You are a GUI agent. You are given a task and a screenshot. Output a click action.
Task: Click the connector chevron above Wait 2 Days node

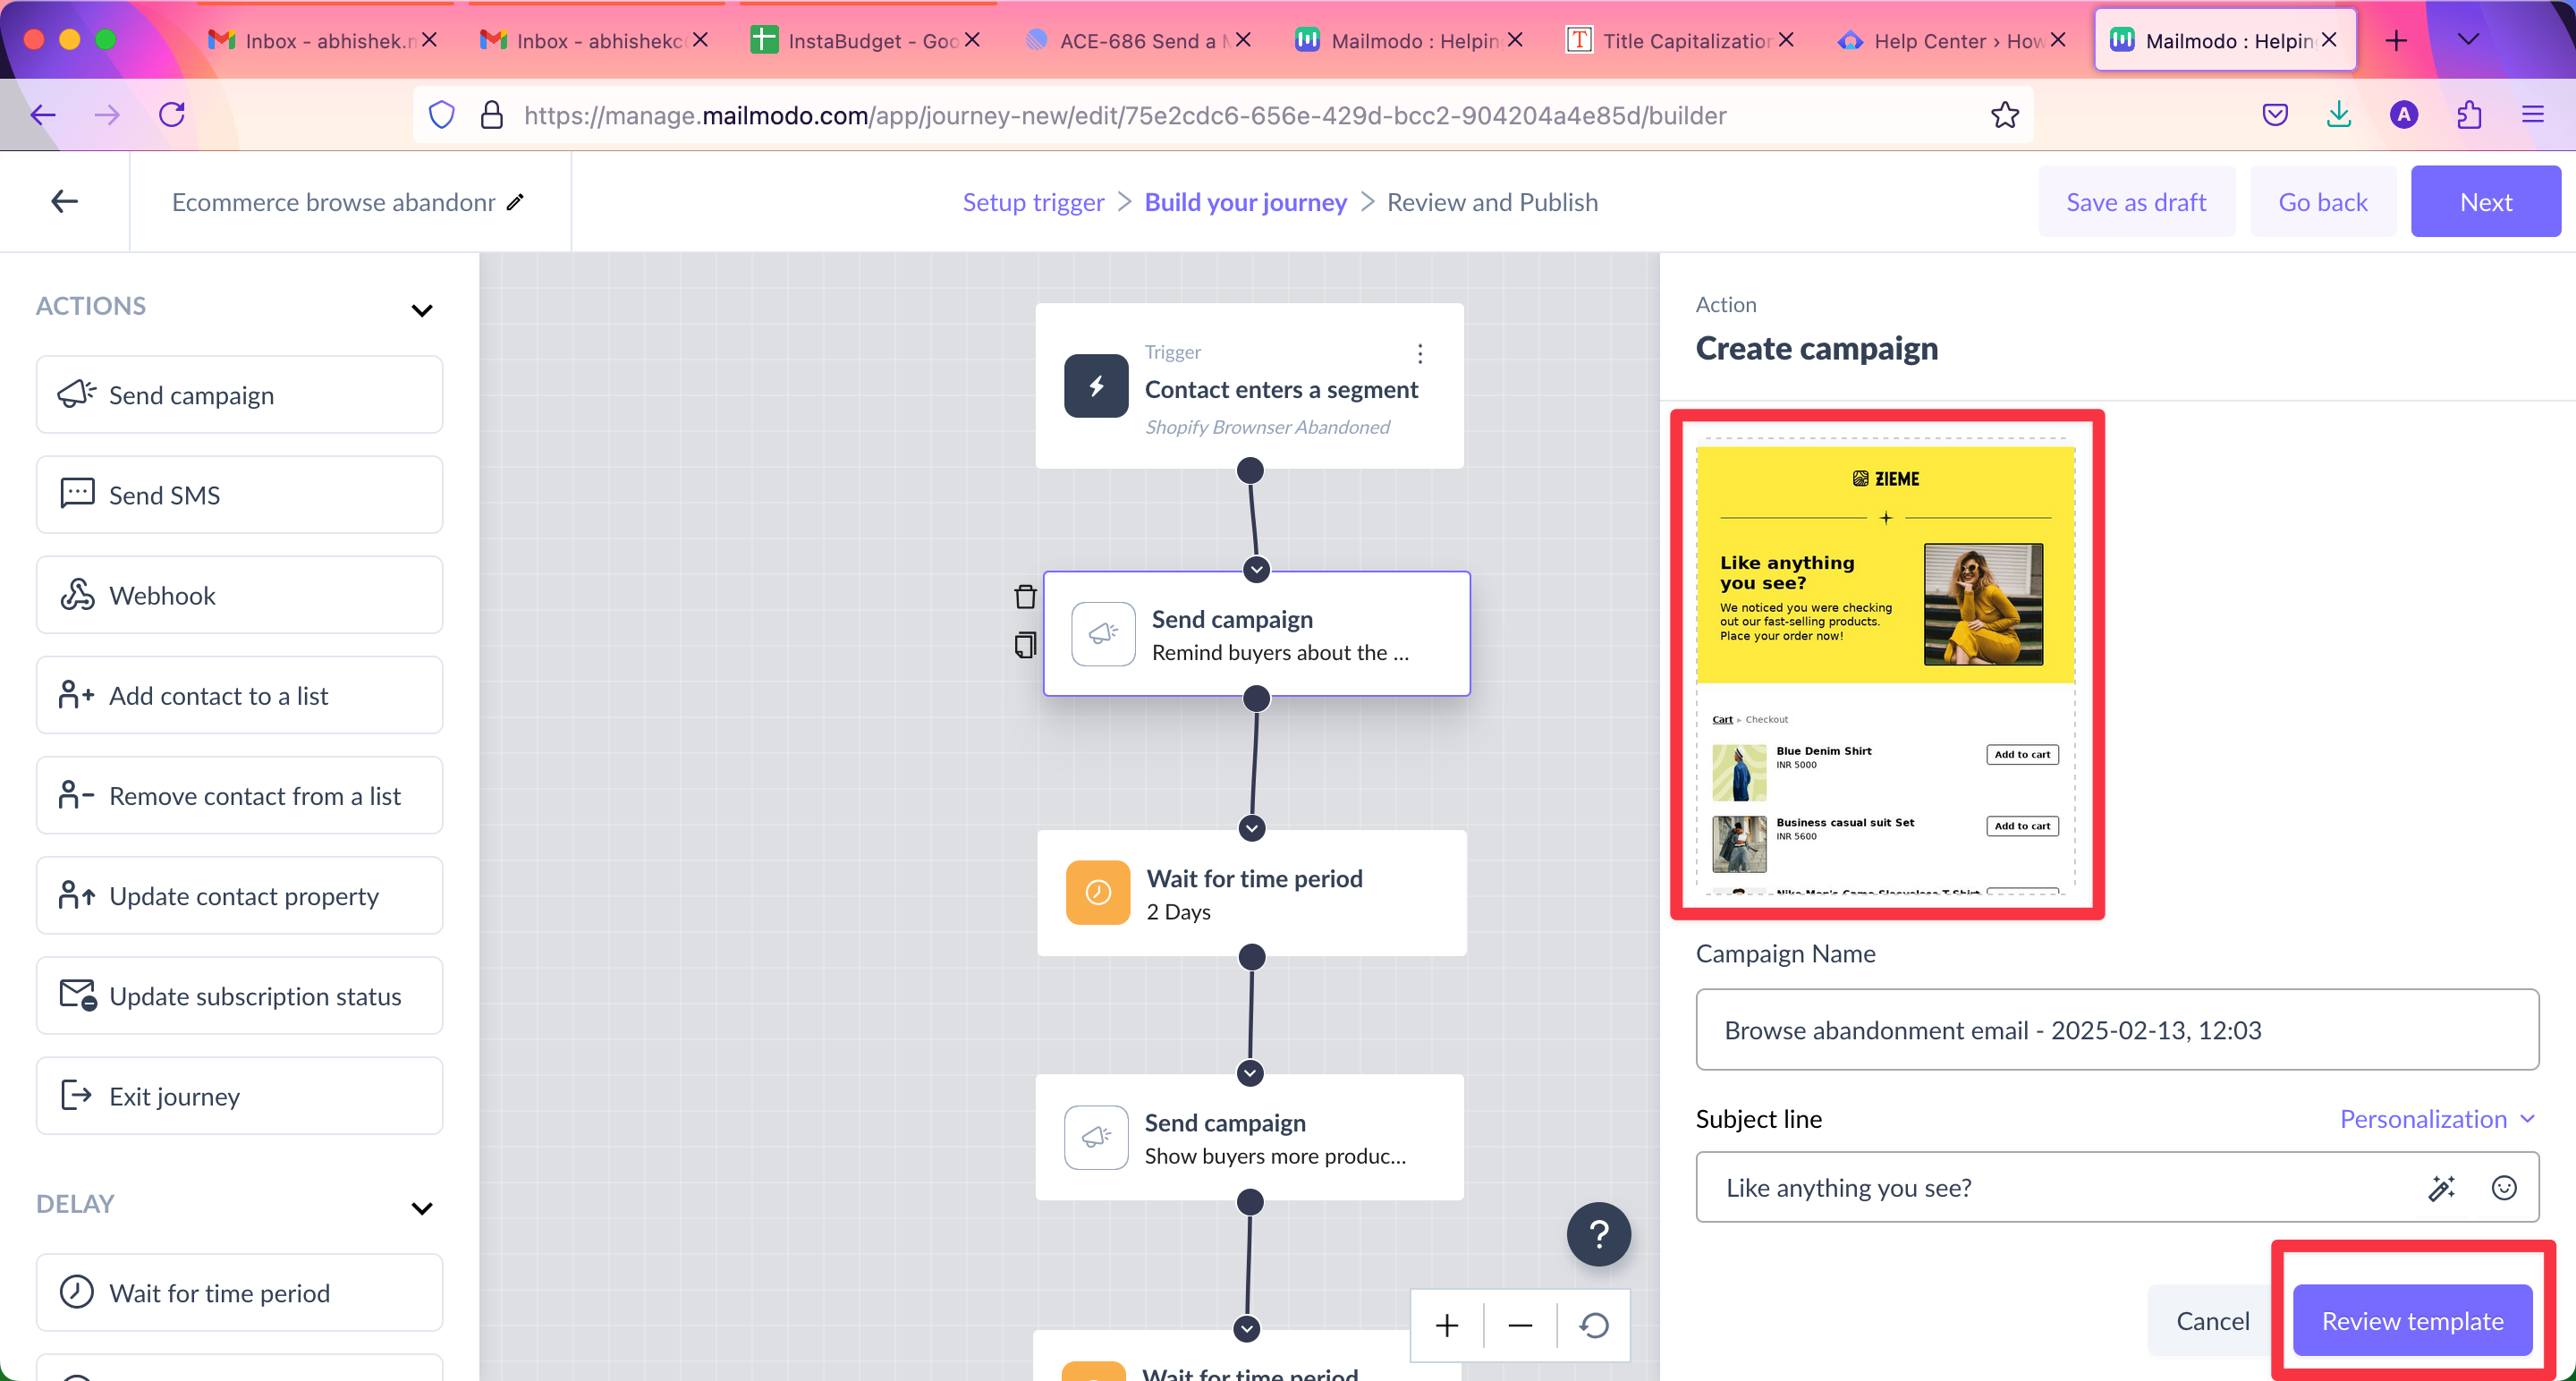point(1251,828)
